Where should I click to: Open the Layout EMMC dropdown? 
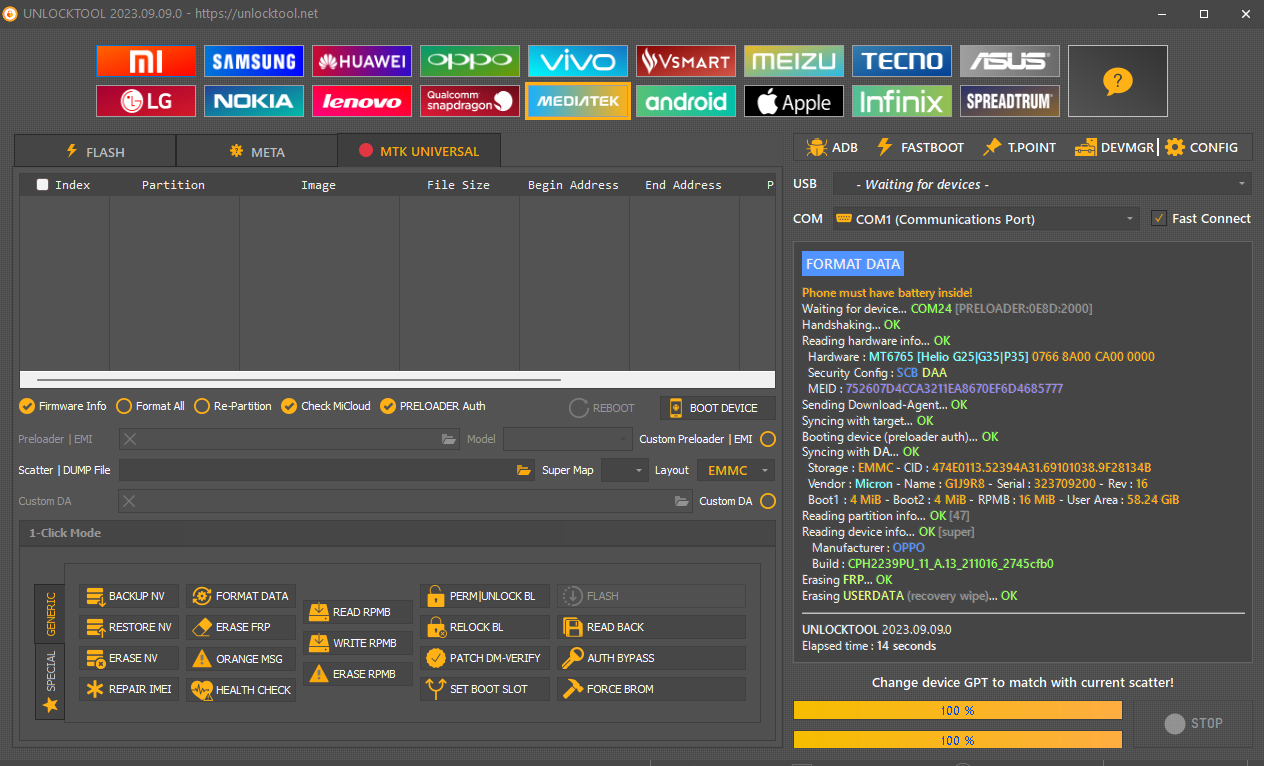click(x=736, y=470)
